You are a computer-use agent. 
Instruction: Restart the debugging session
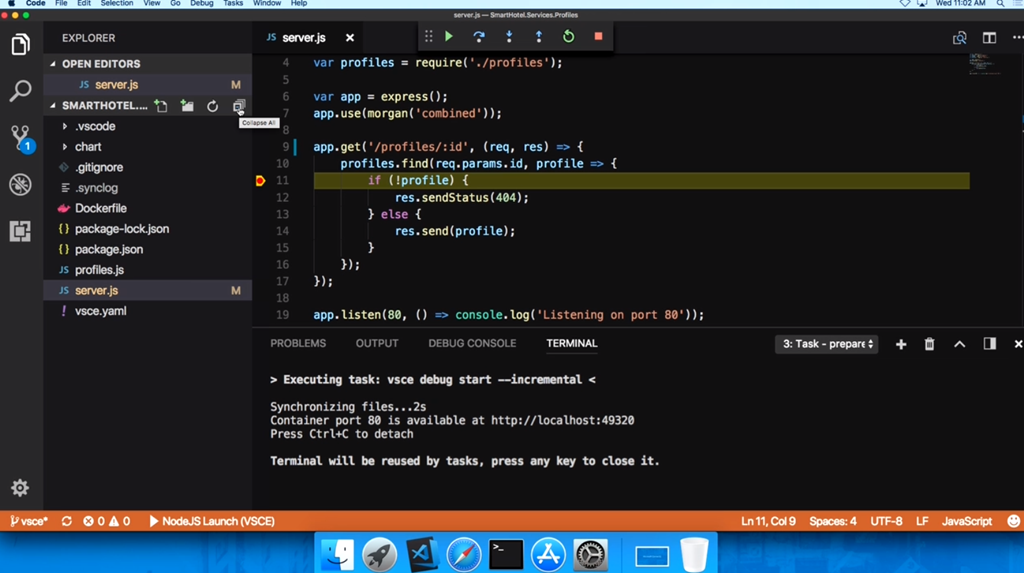(x=568, y=37)
